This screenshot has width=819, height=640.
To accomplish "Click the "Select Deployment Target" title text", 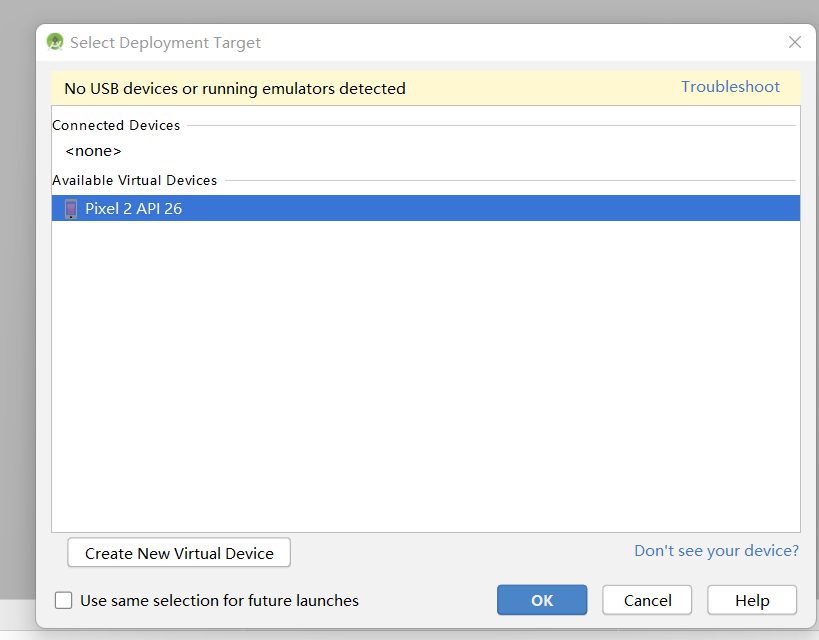I will pyautogui.click(x=165, y=43).
